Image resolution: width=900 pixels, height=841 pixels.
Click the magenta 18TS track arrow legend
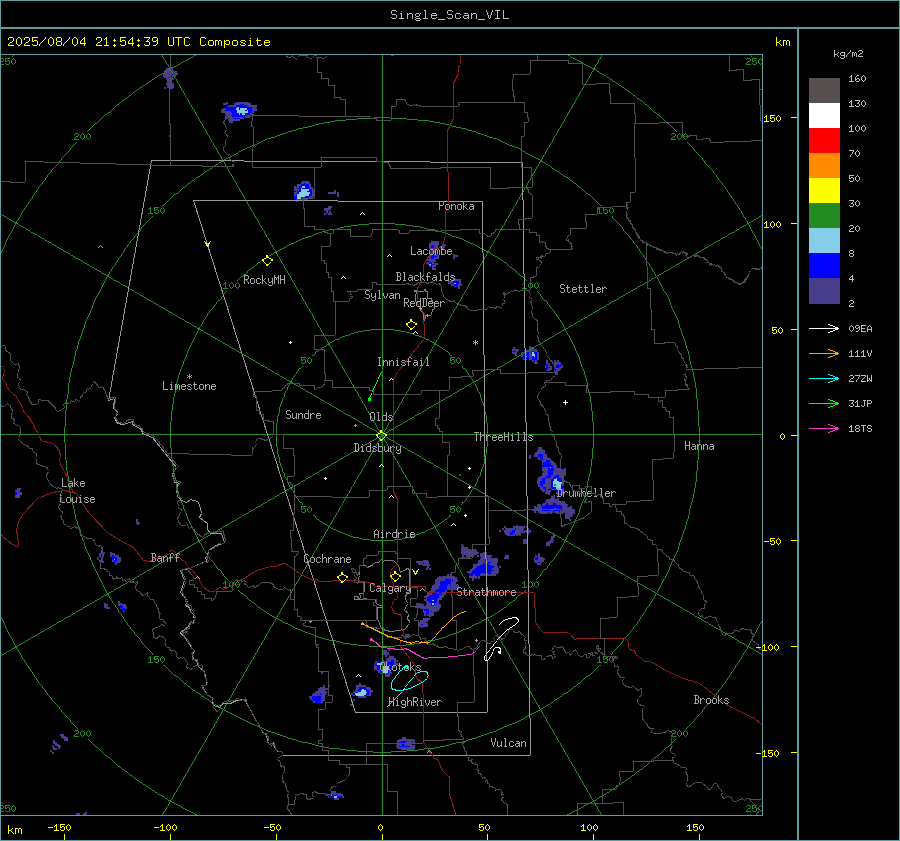(x=824, y=428)
